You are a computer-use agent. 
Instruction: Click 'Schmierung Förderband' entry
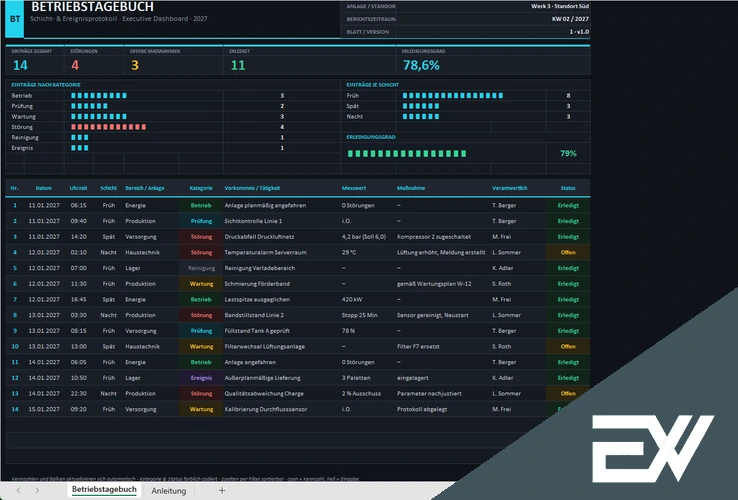[x=257, y=284]
